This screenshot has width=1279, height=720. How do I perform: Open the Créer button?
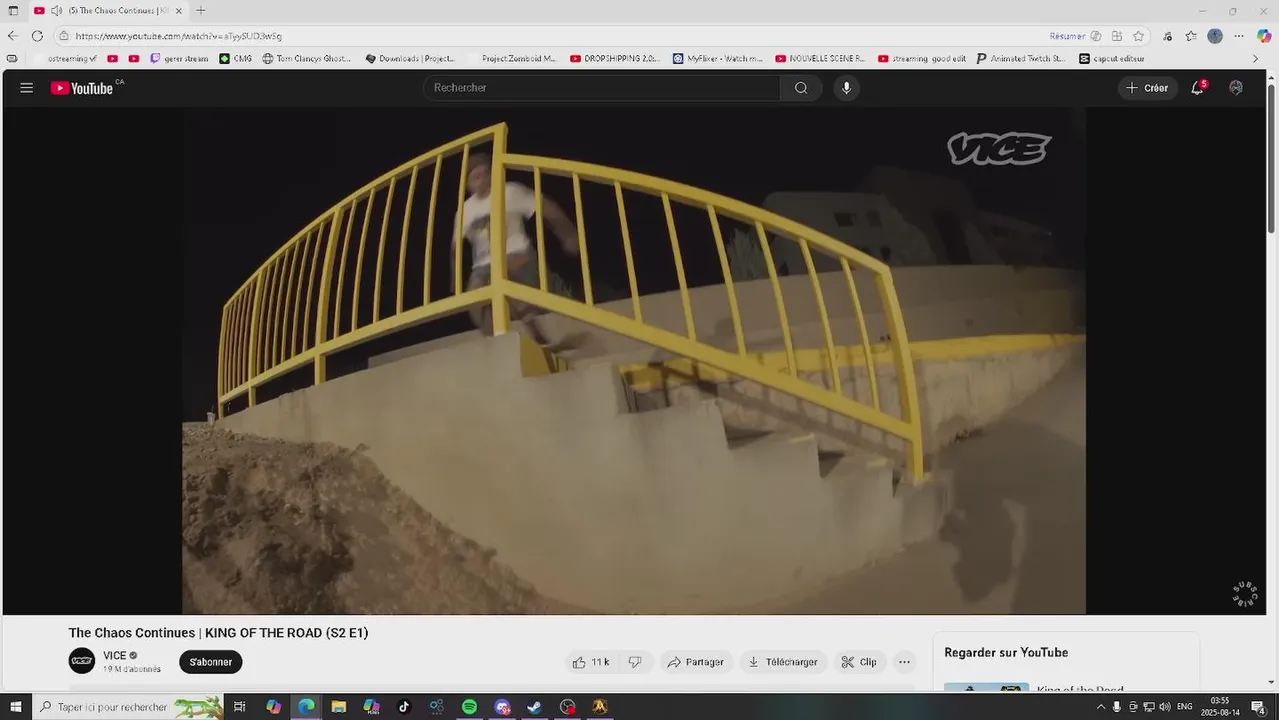tap(1147, 88)
